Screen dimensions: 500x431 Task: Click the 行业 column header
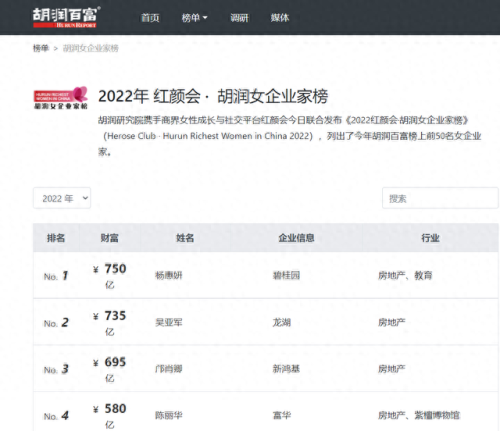430,238
